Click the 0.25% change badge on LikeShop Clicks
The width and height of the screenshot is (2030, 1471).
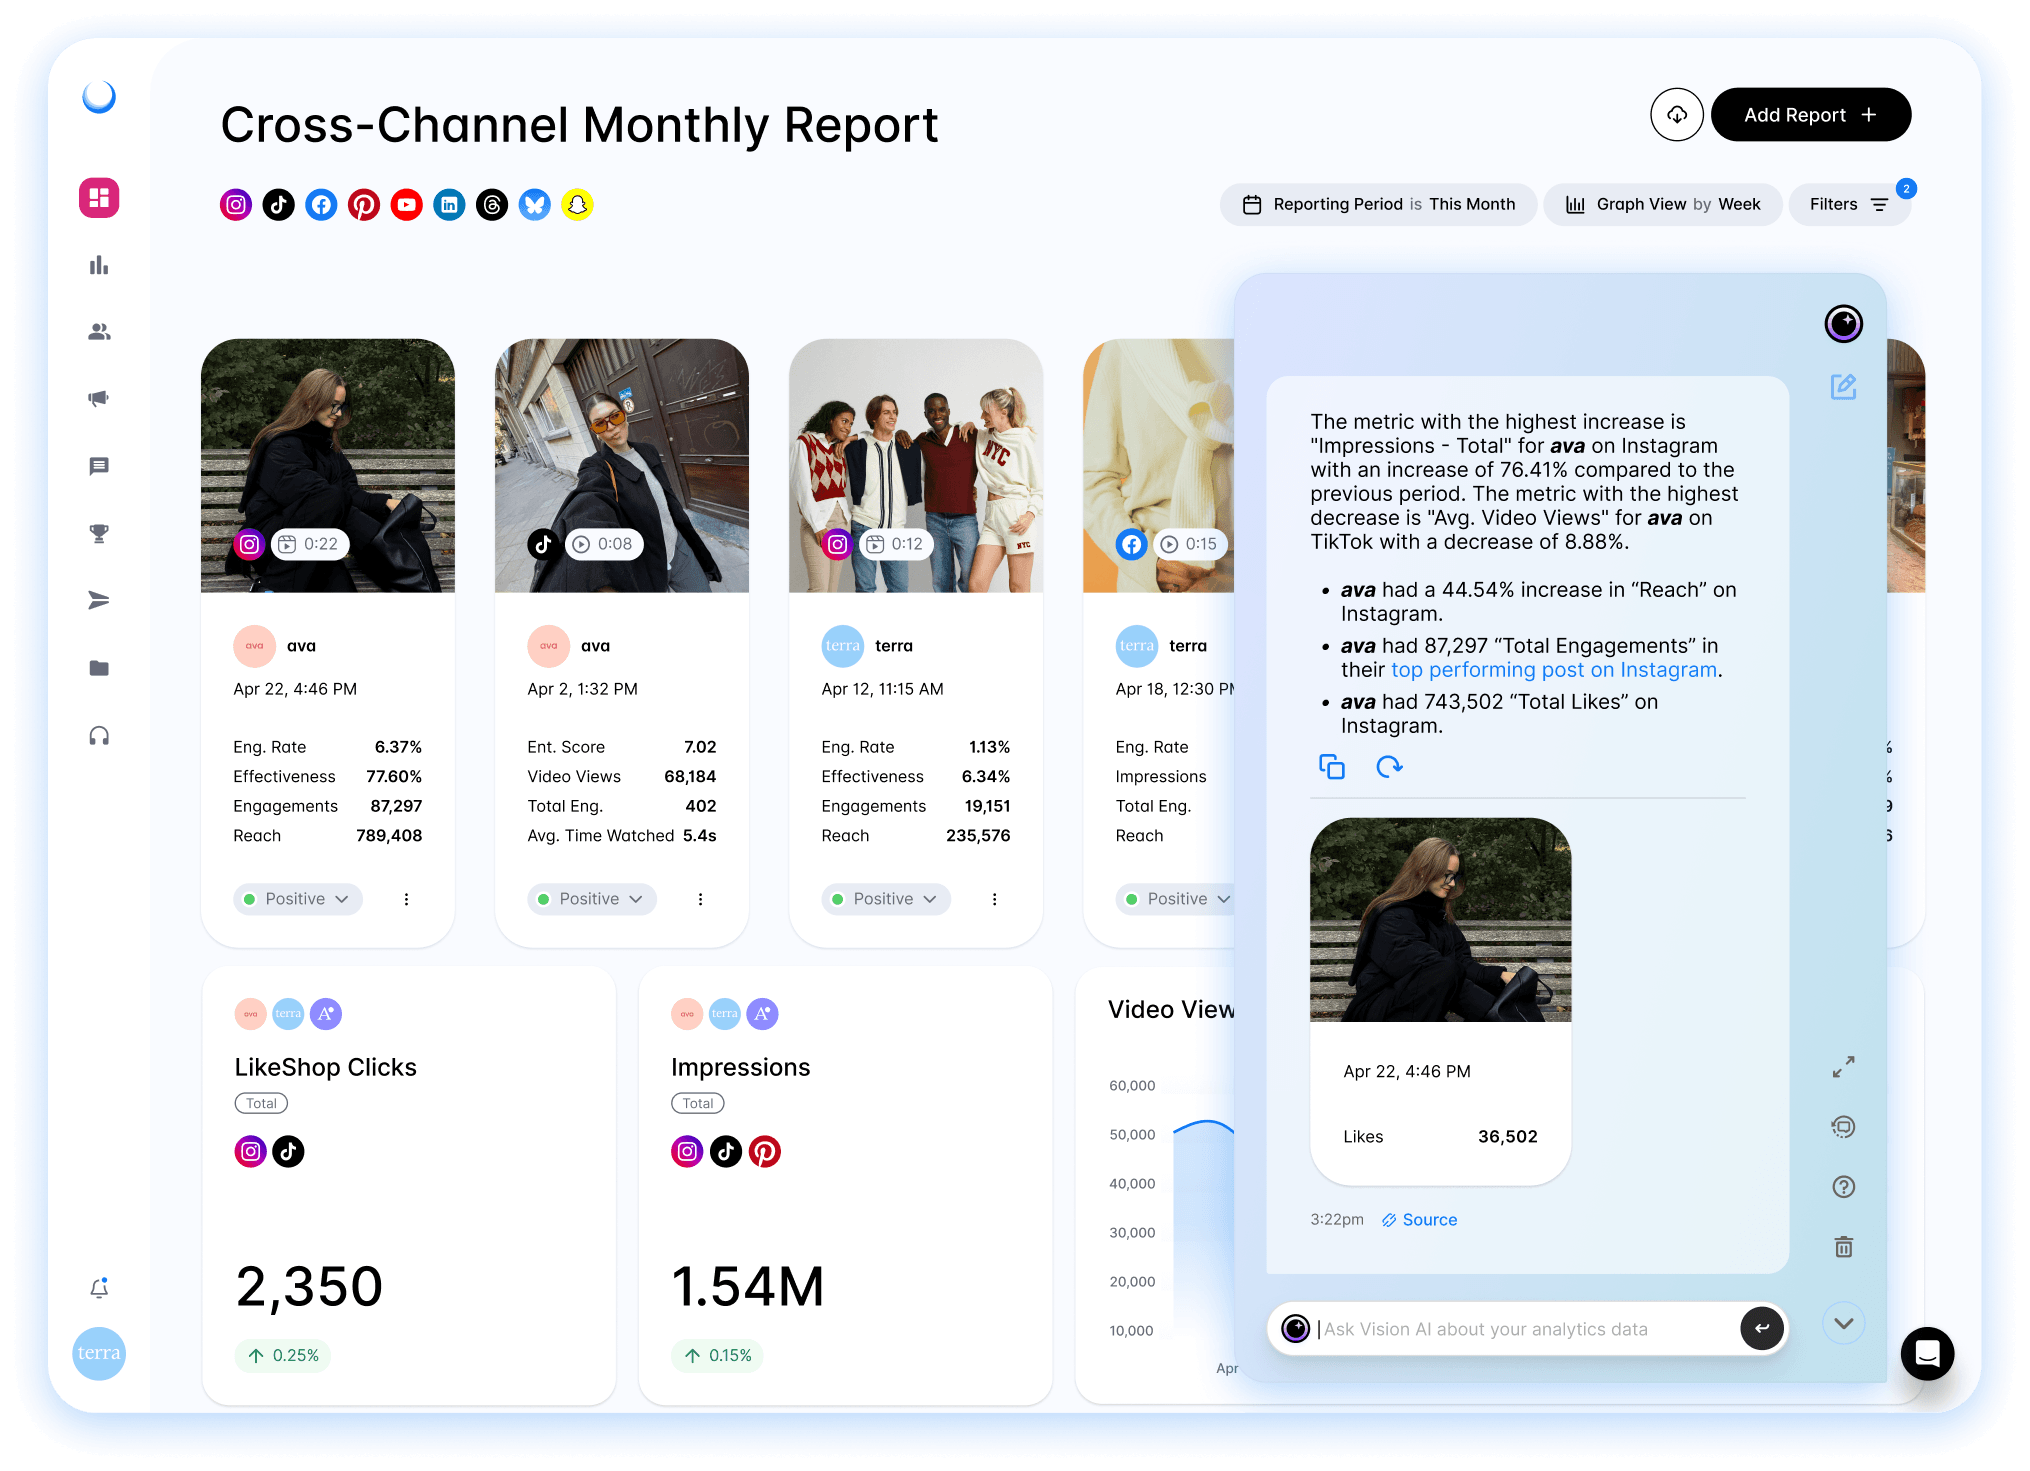pos(283,1356)
